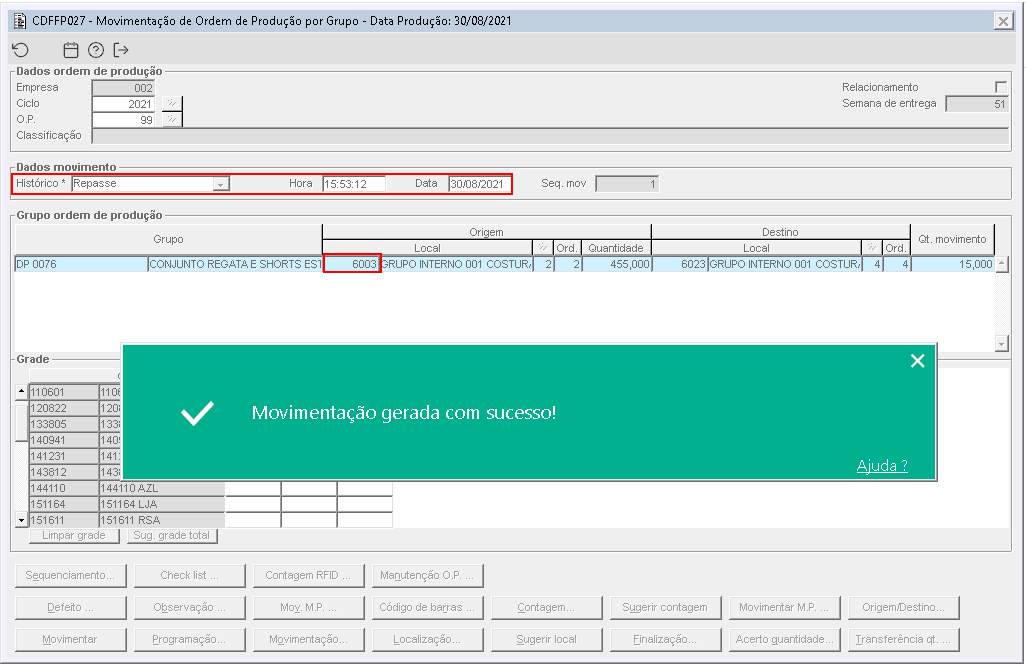Open the Histórico dropdown

(221, 184)
